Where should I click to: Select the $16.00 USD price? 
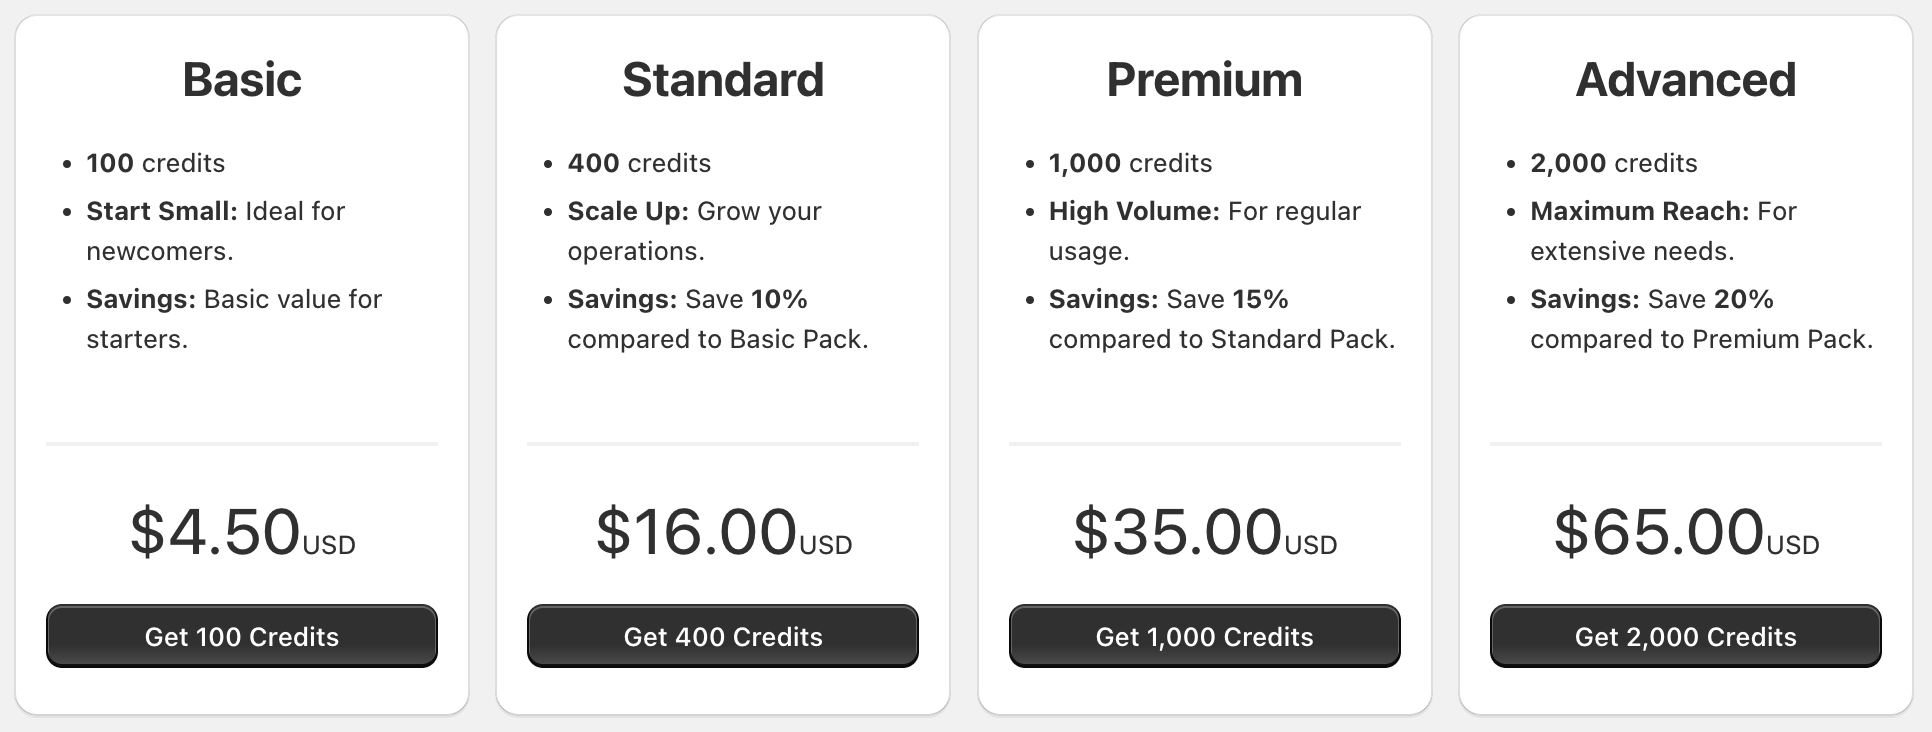pyautogui.click(x=723, y=532)
